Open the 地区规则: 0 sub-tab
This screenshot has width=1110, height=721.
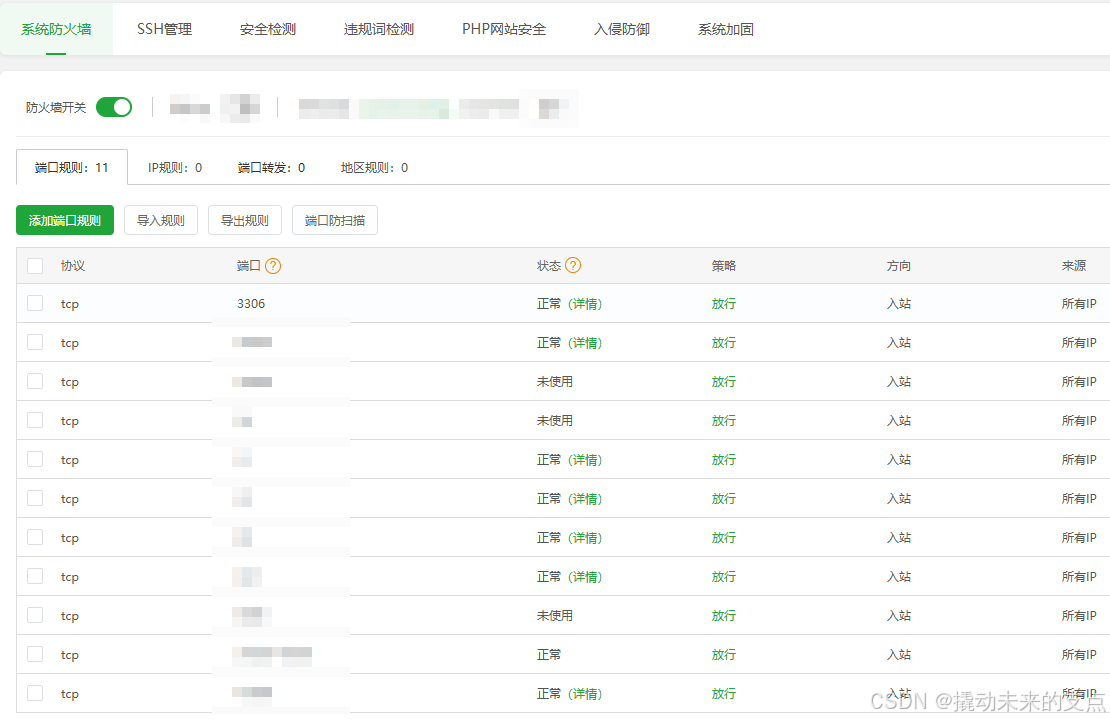click(374, 168)
